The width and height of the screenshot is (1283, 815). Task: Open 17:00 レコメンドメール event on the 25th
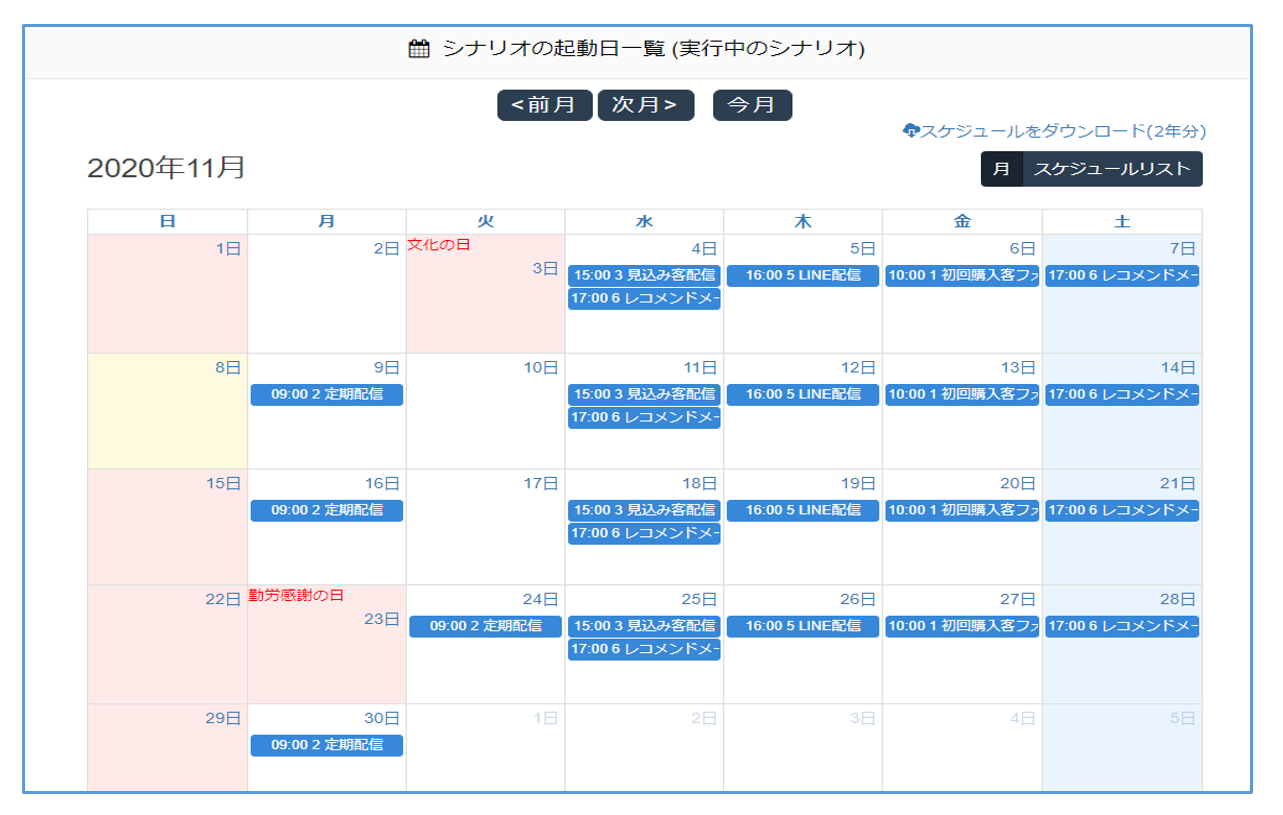coord(644,650)
